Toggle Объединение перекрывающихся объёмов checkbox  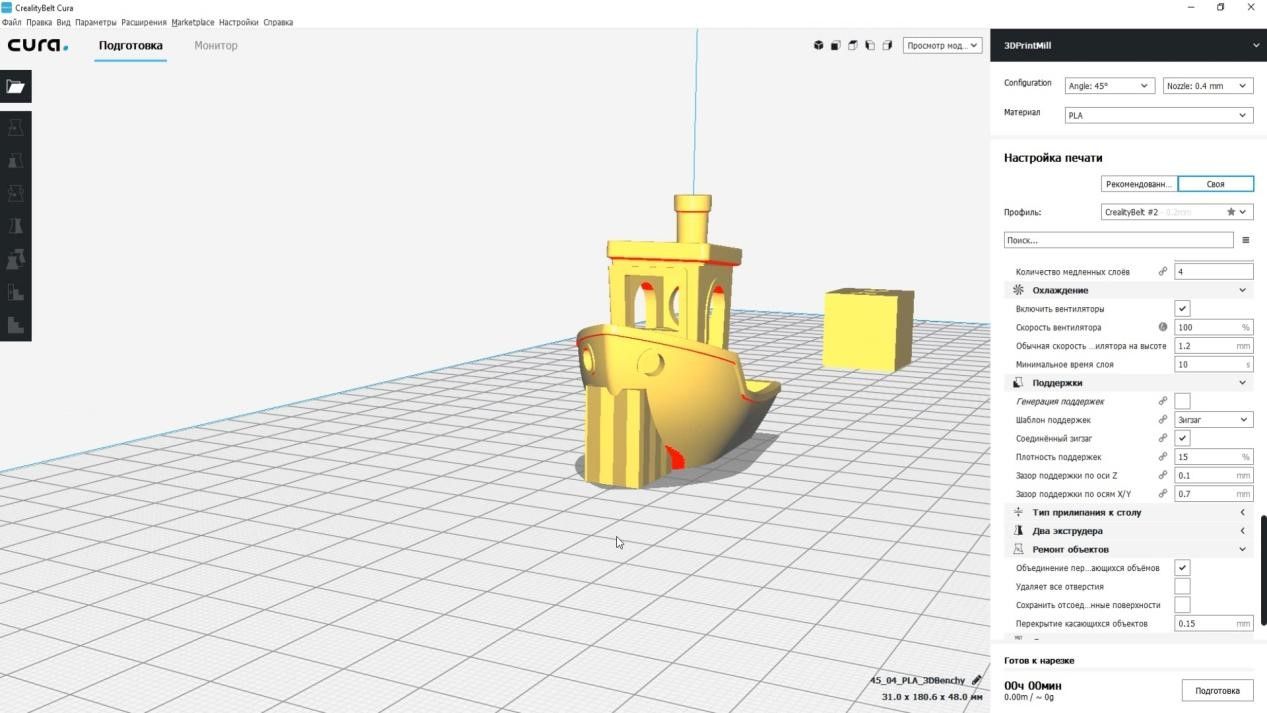point(1182,568)
